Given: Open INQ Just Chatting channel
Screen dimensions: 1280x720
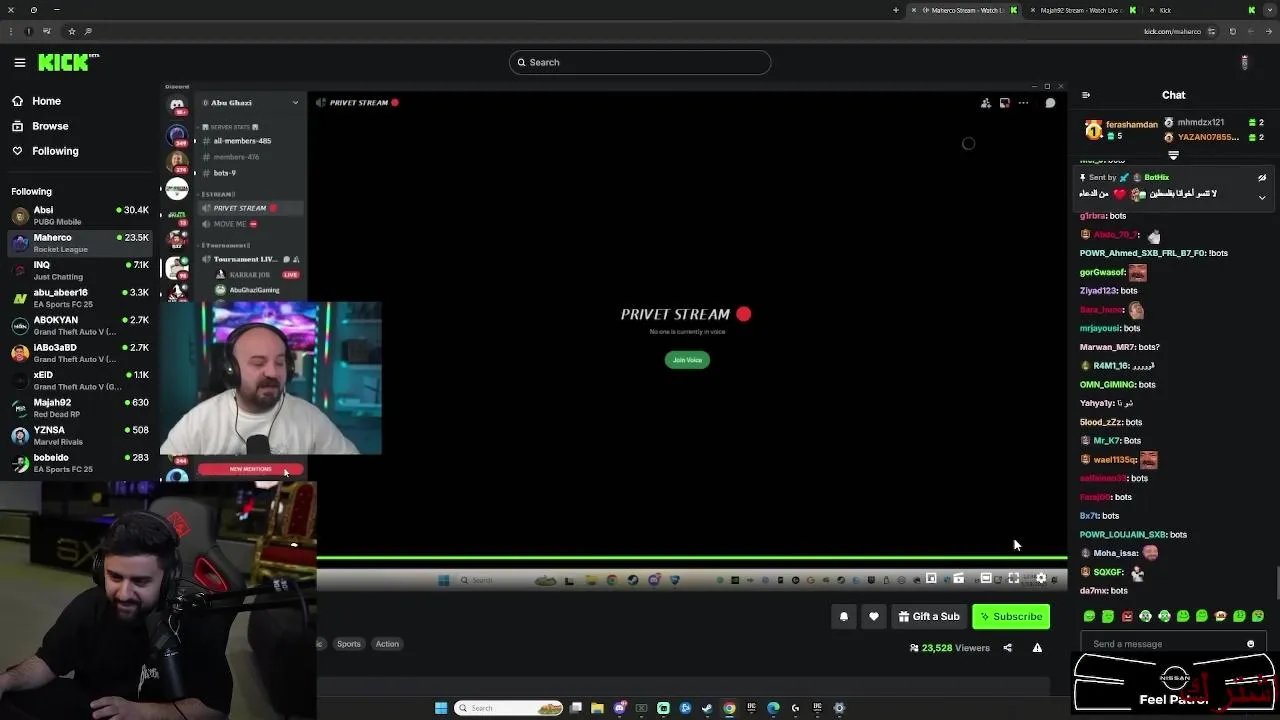Looking at the screenshot, I should click(x=80, y=271).
